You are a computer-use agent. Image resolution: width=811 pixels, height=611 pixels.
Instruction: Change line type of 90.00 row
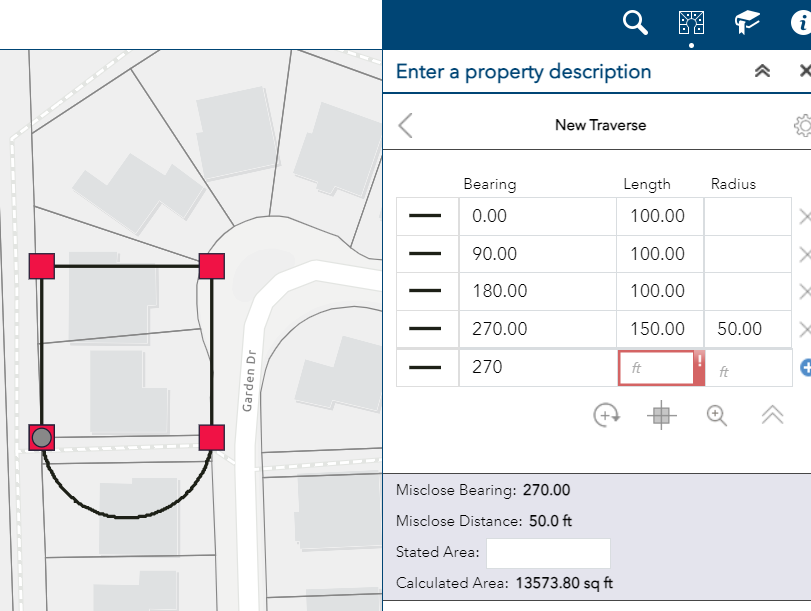tap(425, 254)
